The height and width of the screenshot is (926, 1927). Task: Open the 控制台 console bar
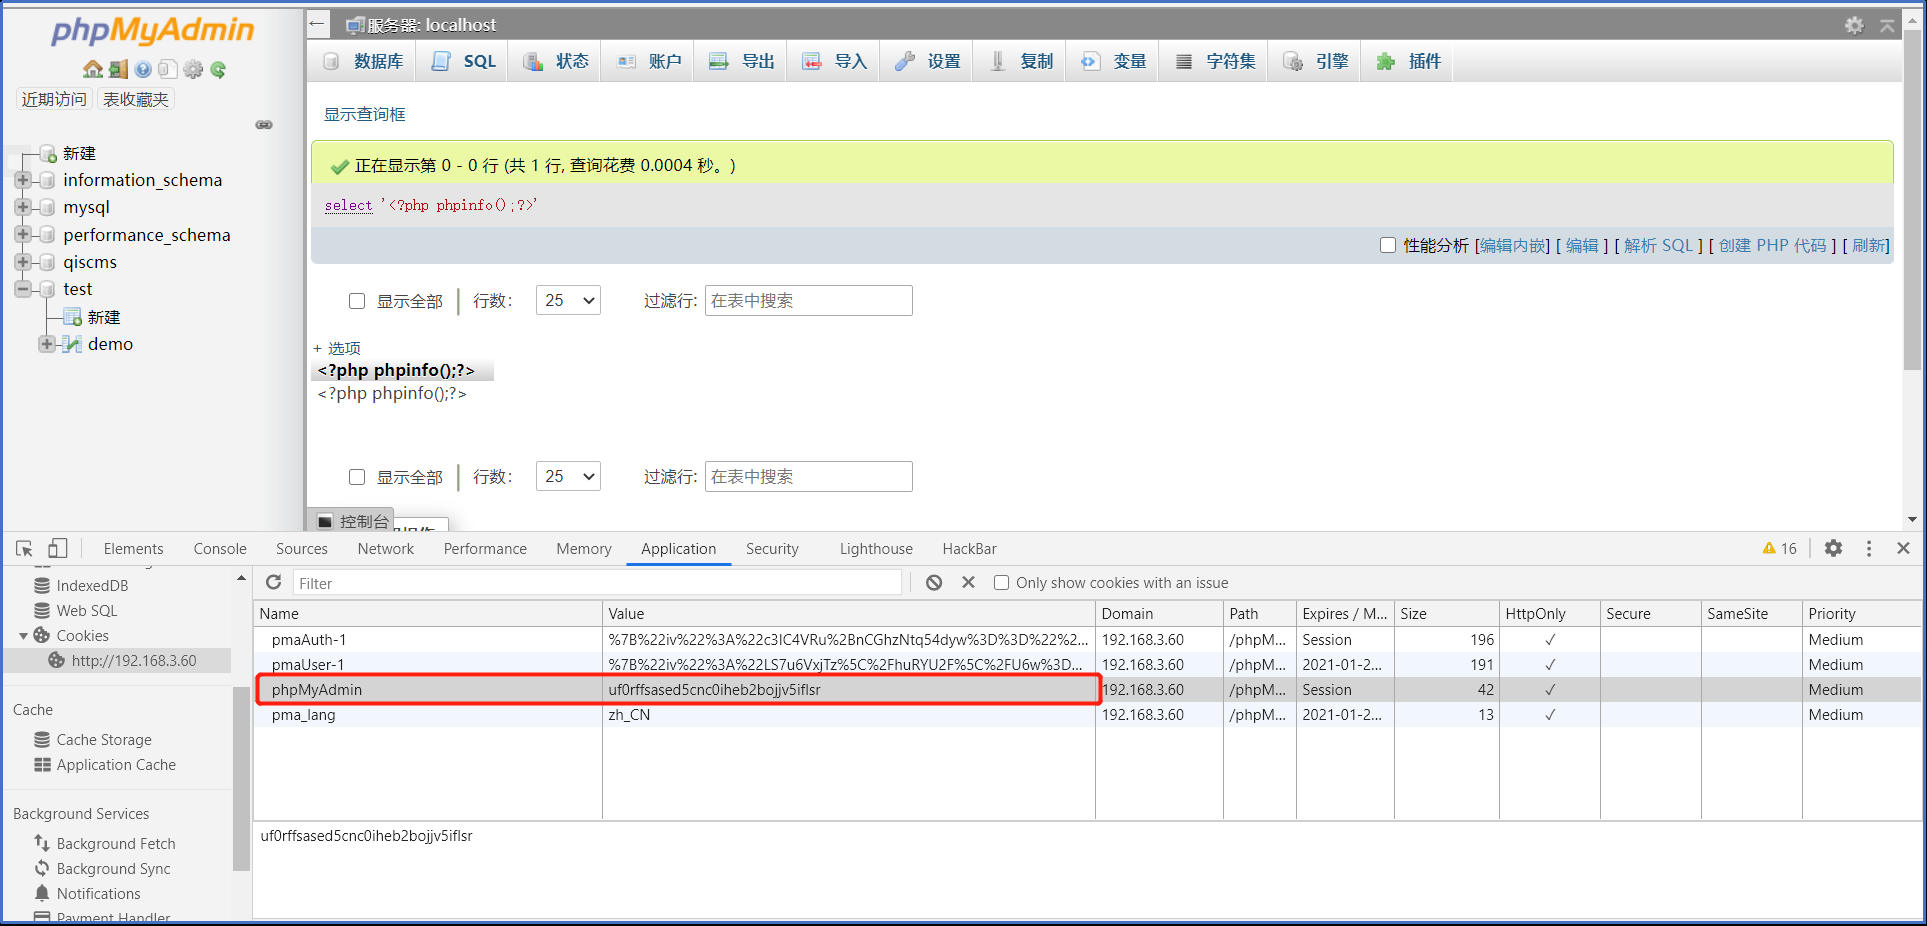(352, 521)
